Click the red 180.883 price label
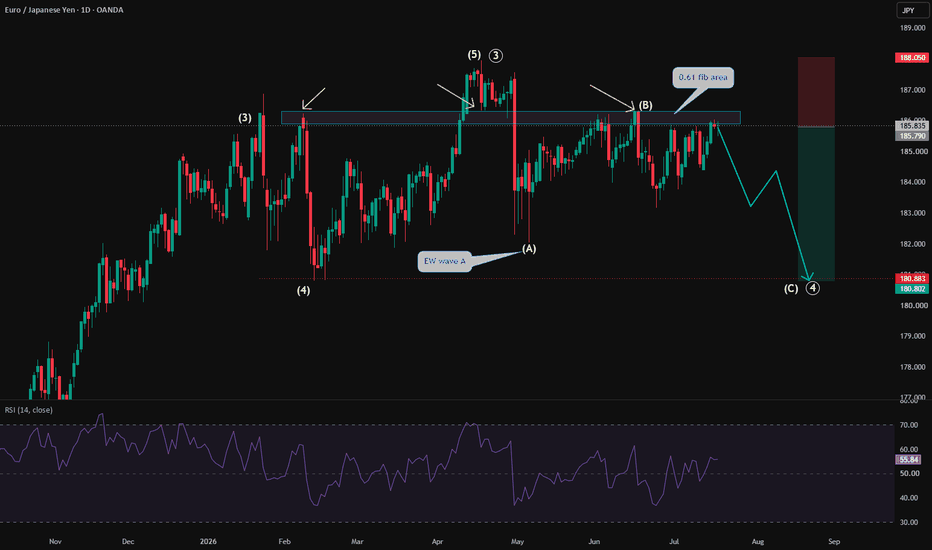This screenshot has height=550, width=932. pos(912,279)
